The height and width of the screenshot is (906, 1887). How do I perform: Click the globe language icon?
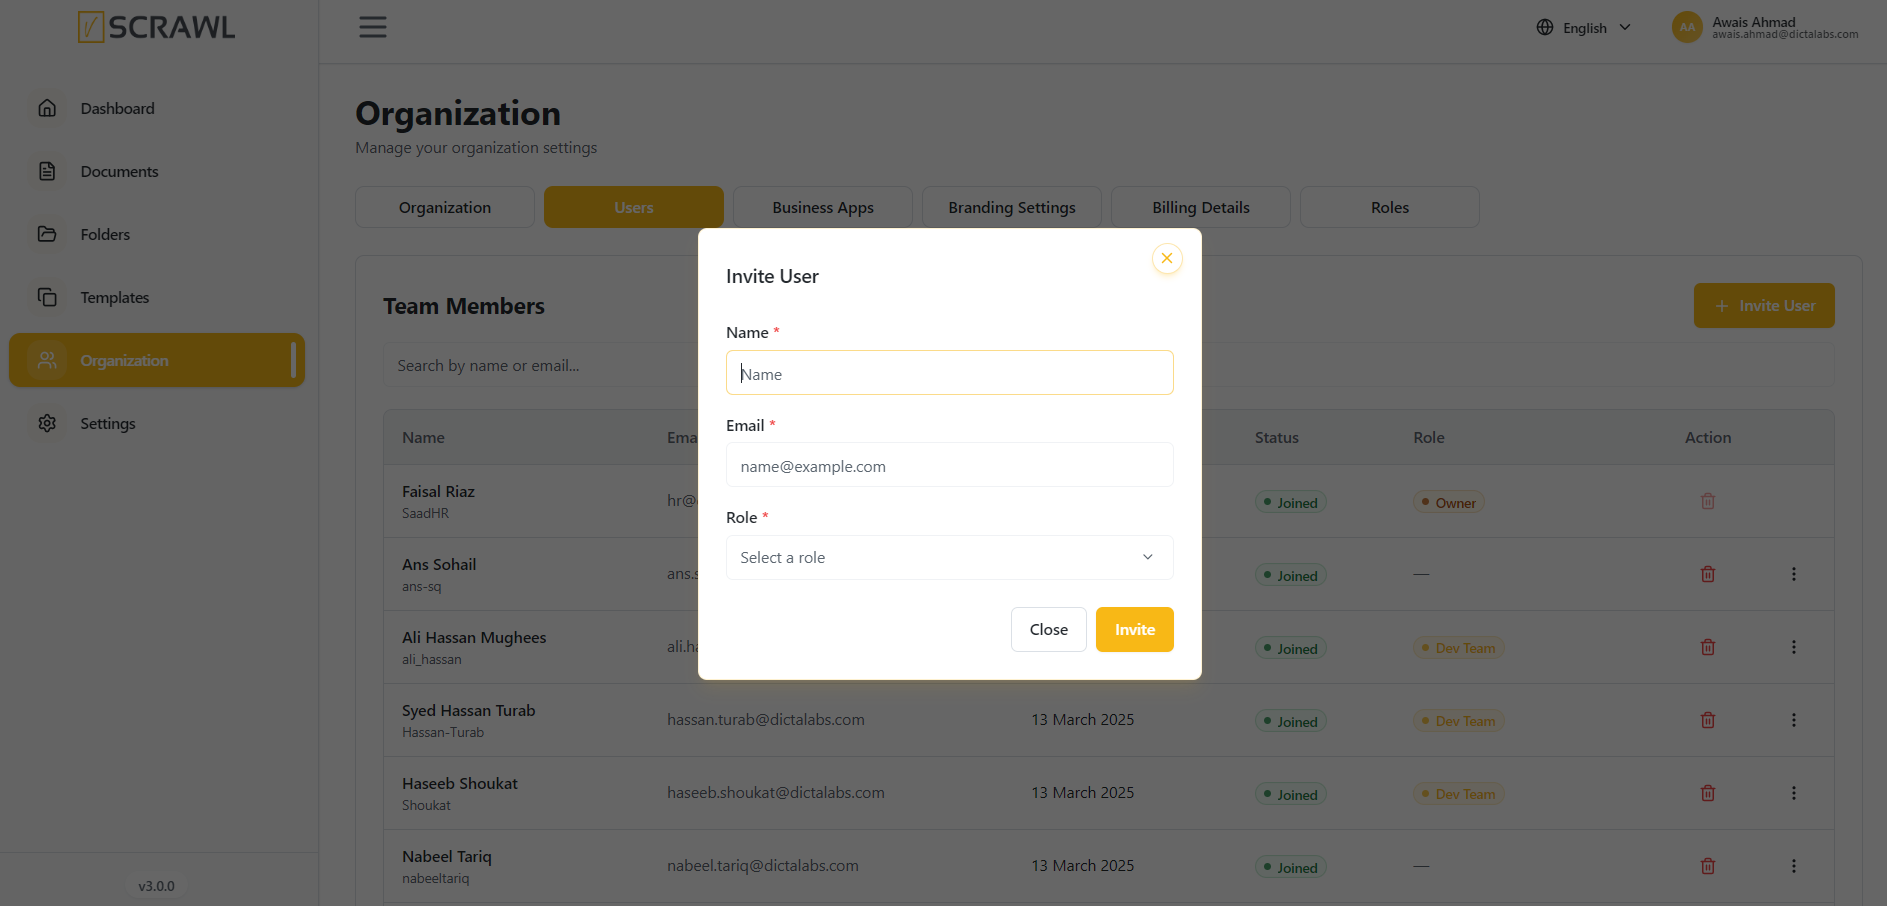coord(1545,27)
